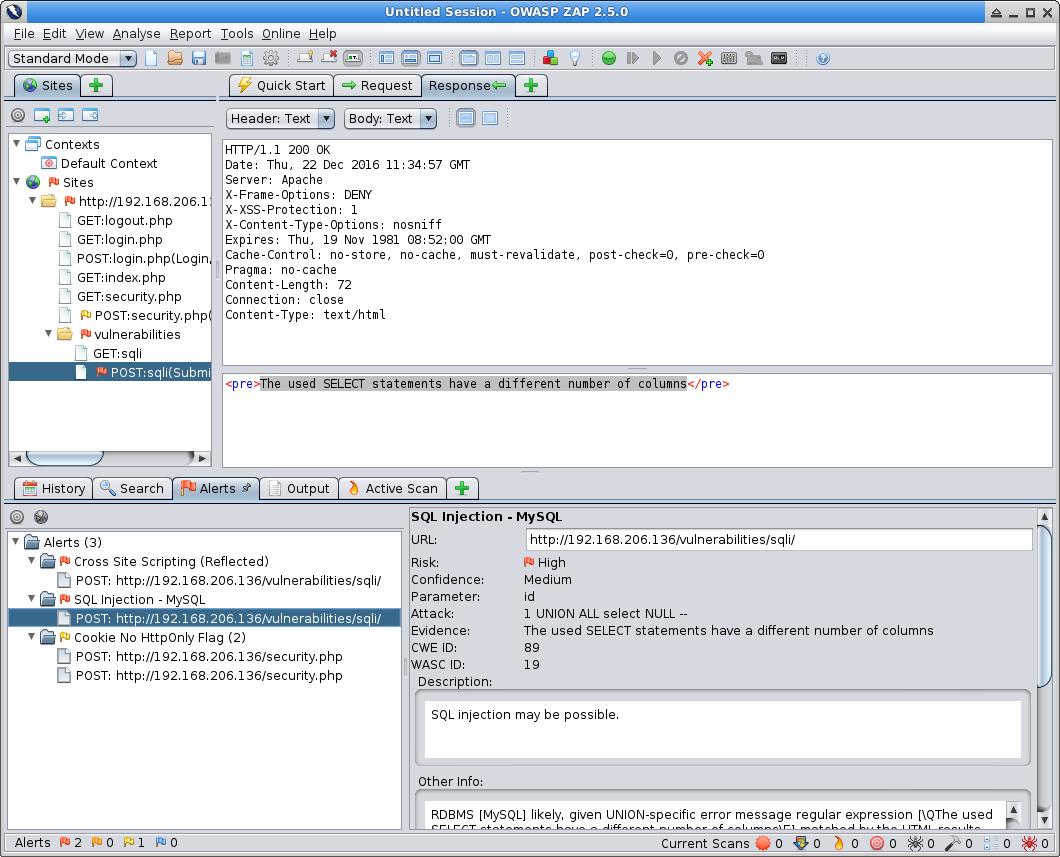This screenshot has height=857, width=1060.
Task: Collapse the Cookie No HttpOnly Flag group
Action: [x=32, y=636]
